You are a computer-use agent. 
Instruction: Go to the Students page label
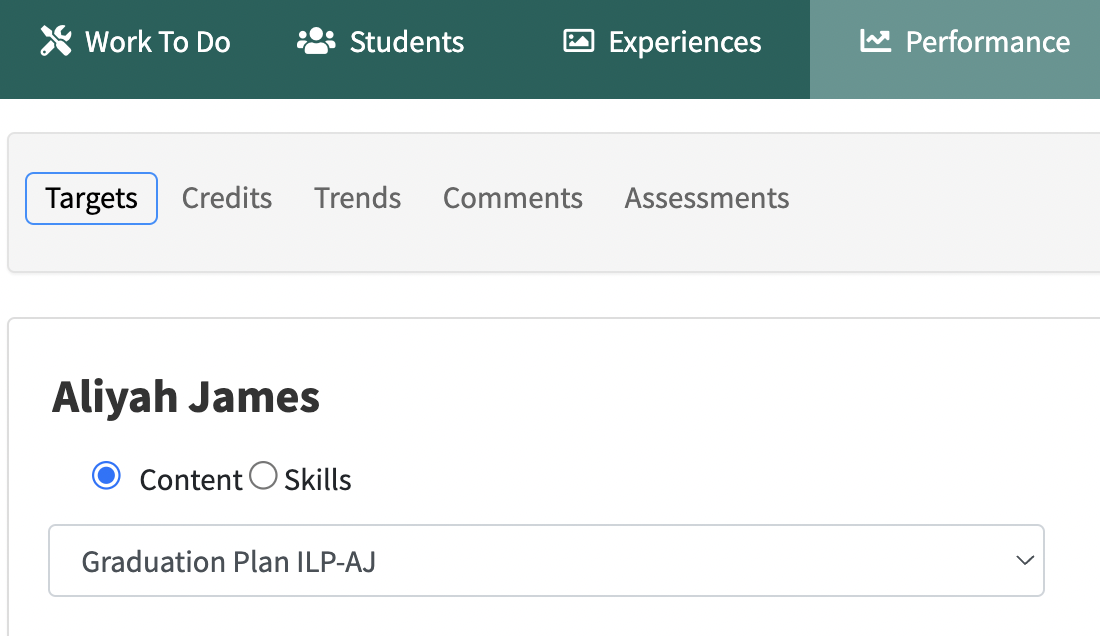pyautogui.click(x=406, y=42)
